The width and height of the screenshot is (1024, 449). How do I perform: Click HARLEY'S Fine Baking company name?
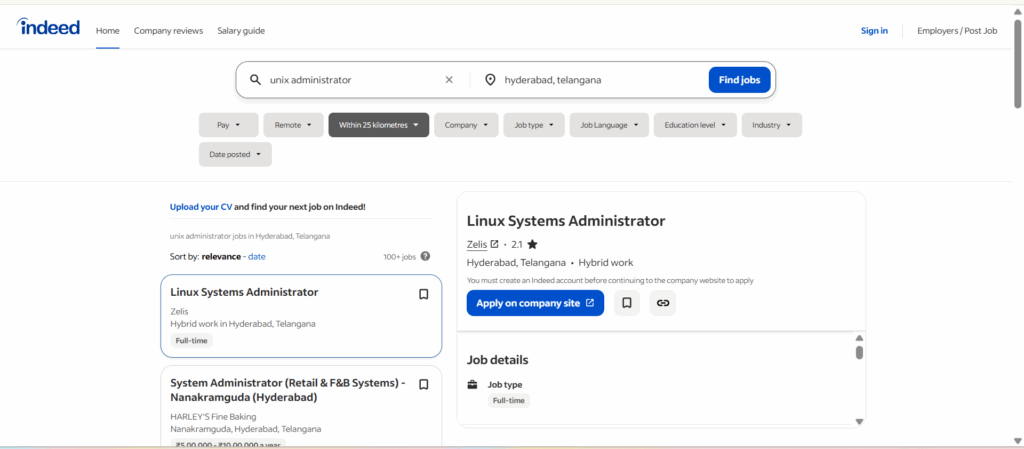(x=214, y=416)
